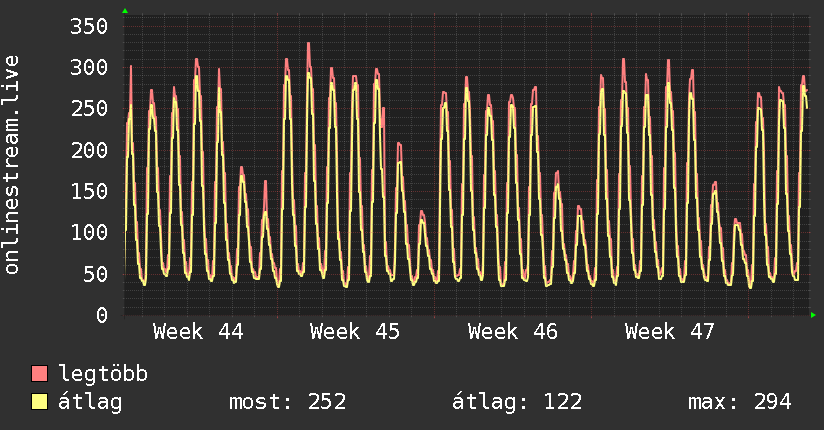Click the 50 y-axis tick label
Viewport: 824px width, 430px height.
coord(95,274)
